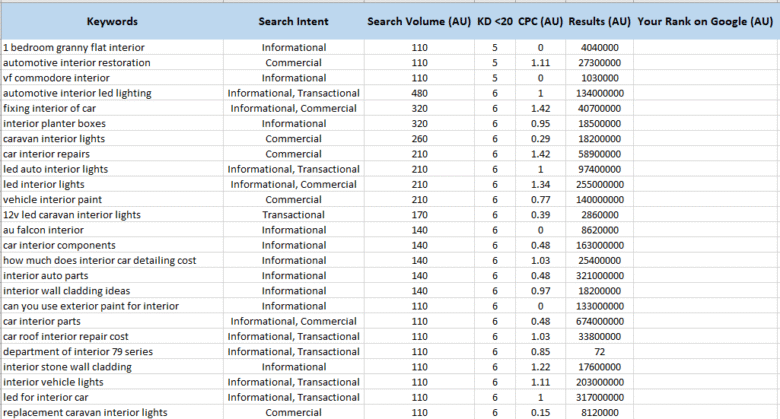Select the results value 18500000
The image size is (780, 419).
(x=599, y=123)
